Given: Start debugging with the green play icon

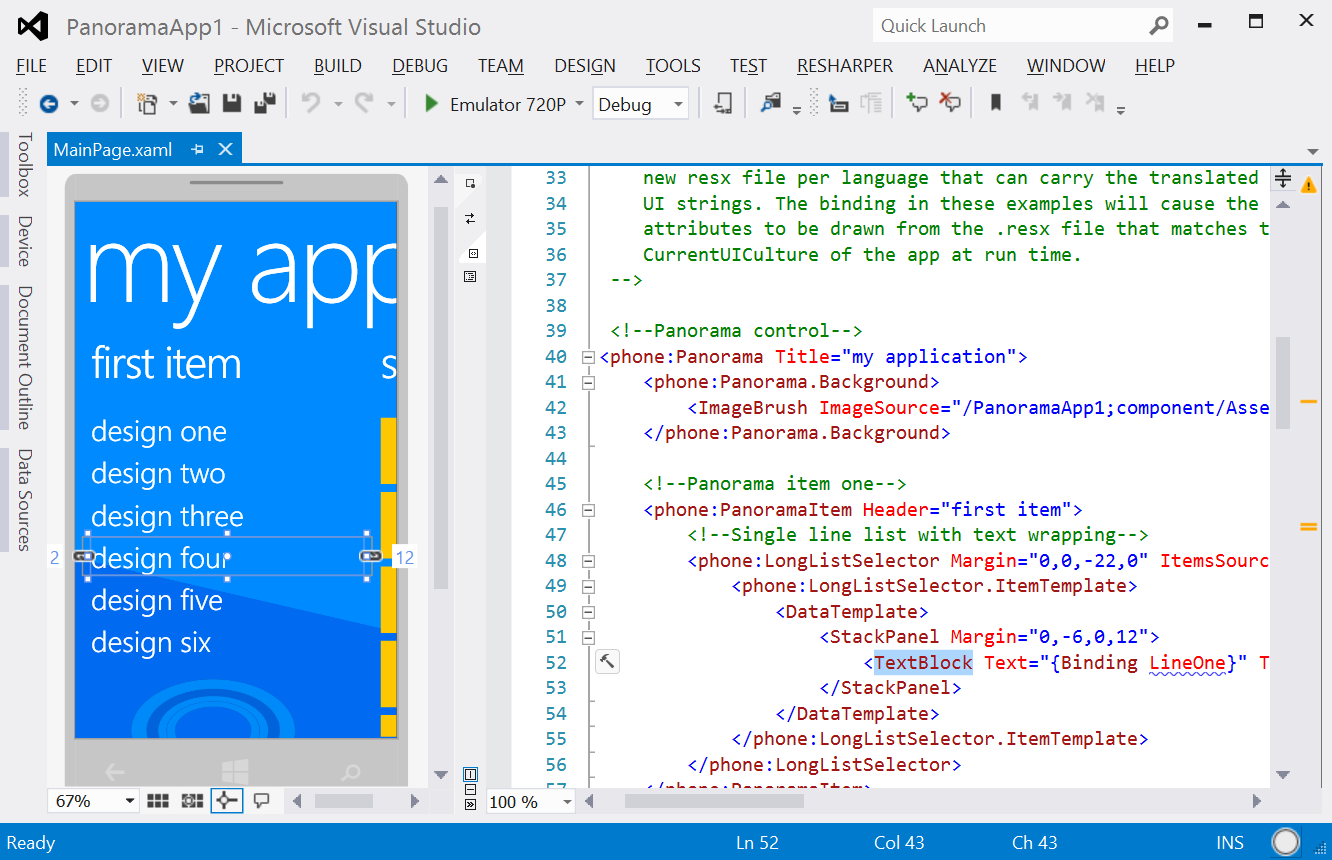Looking at the screenshot, I should click(431, 104).
